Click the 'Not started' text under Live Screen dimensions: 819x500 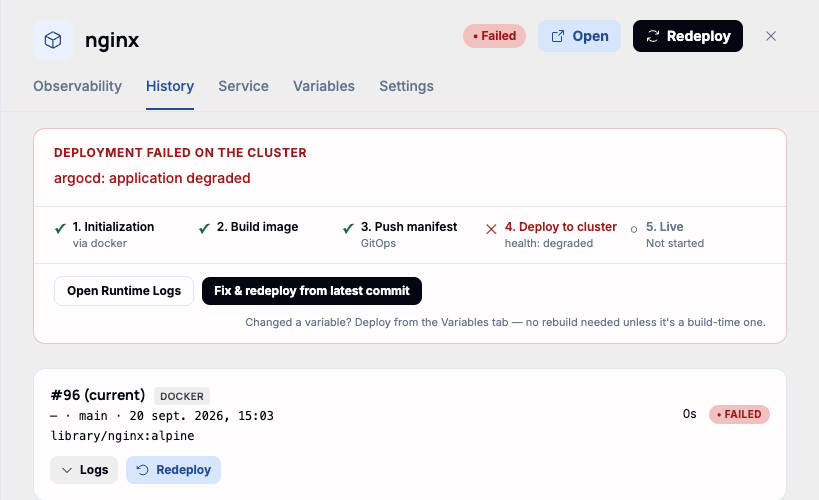675,243
